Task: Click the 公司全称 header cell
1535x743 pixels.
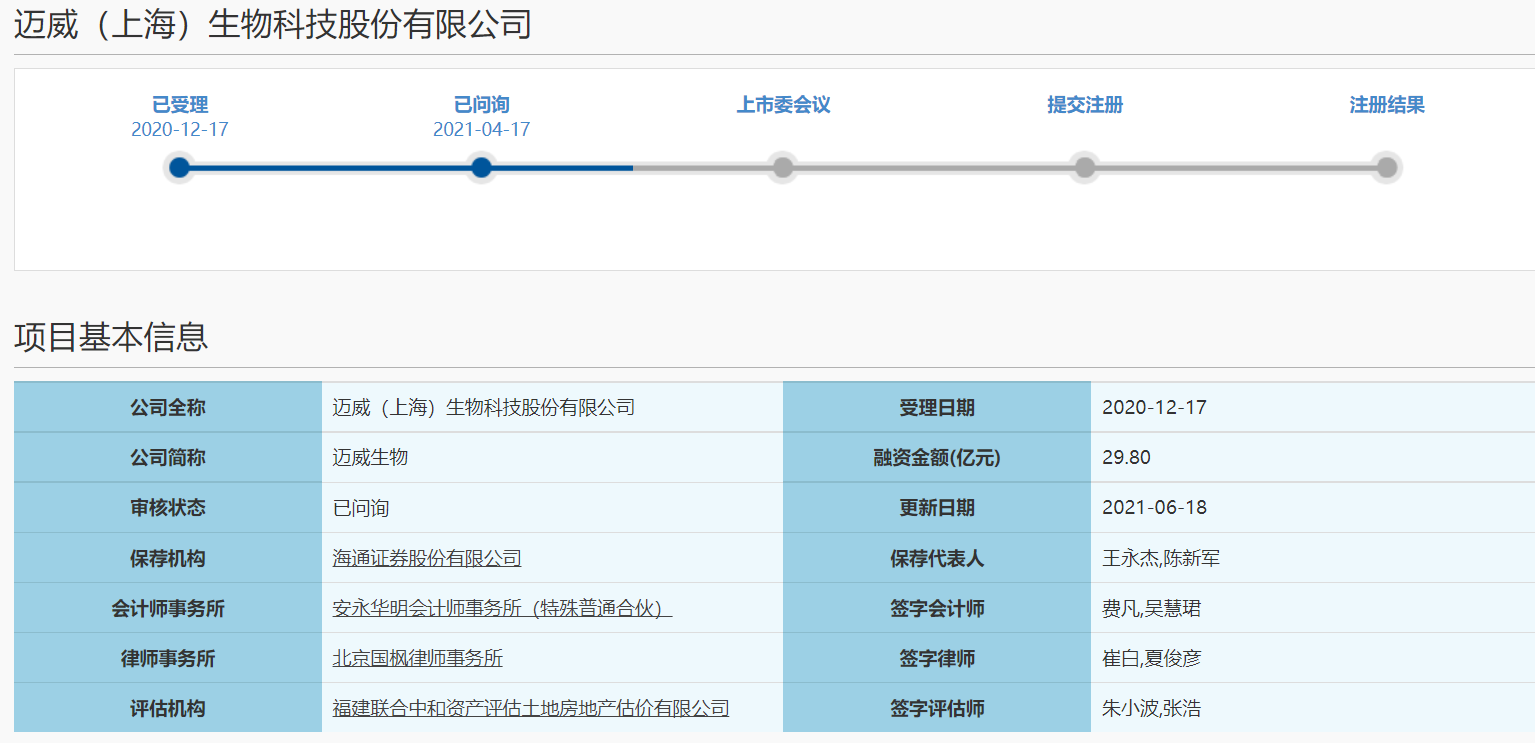Action: [x=168, y=408]
